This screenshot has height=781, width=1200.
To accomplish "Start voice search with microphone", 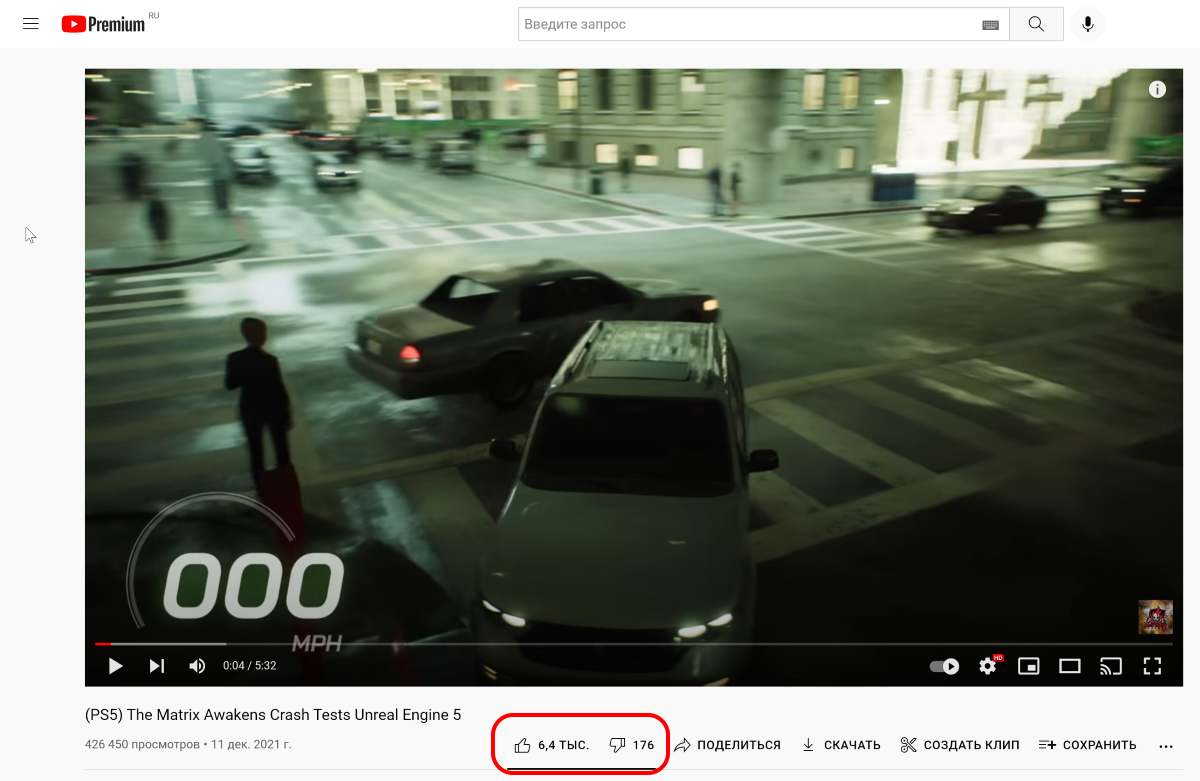I will tap(1088, 24).
